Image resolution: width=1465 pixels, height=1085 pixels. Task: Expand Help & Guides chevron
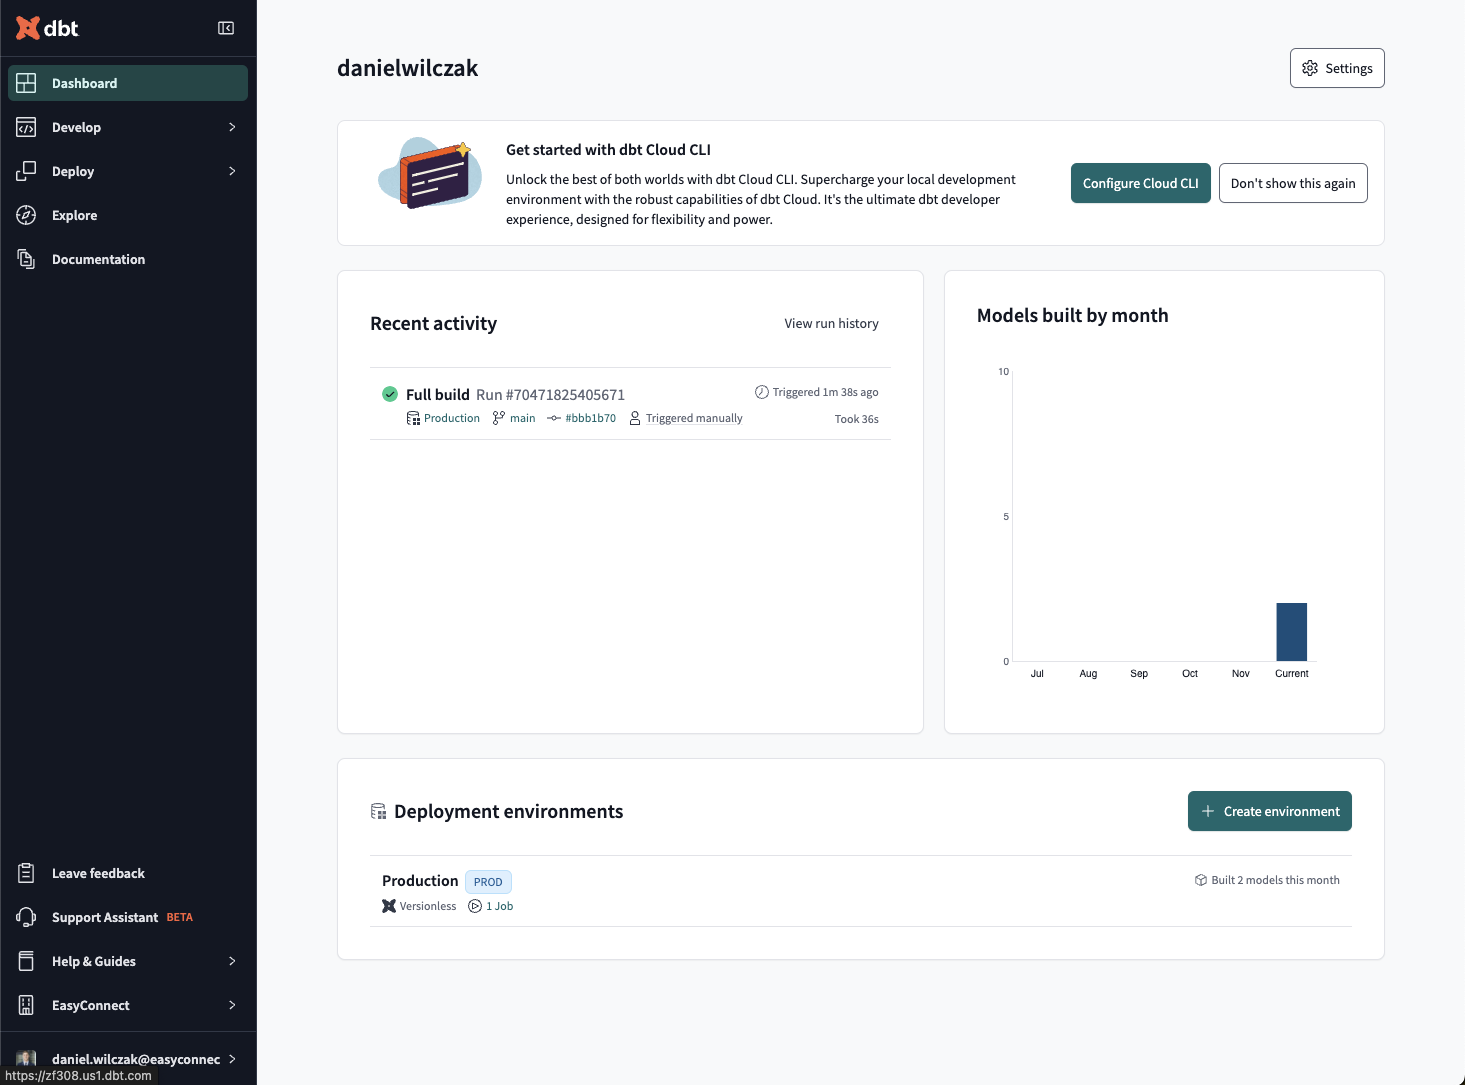tap(232, 961)
